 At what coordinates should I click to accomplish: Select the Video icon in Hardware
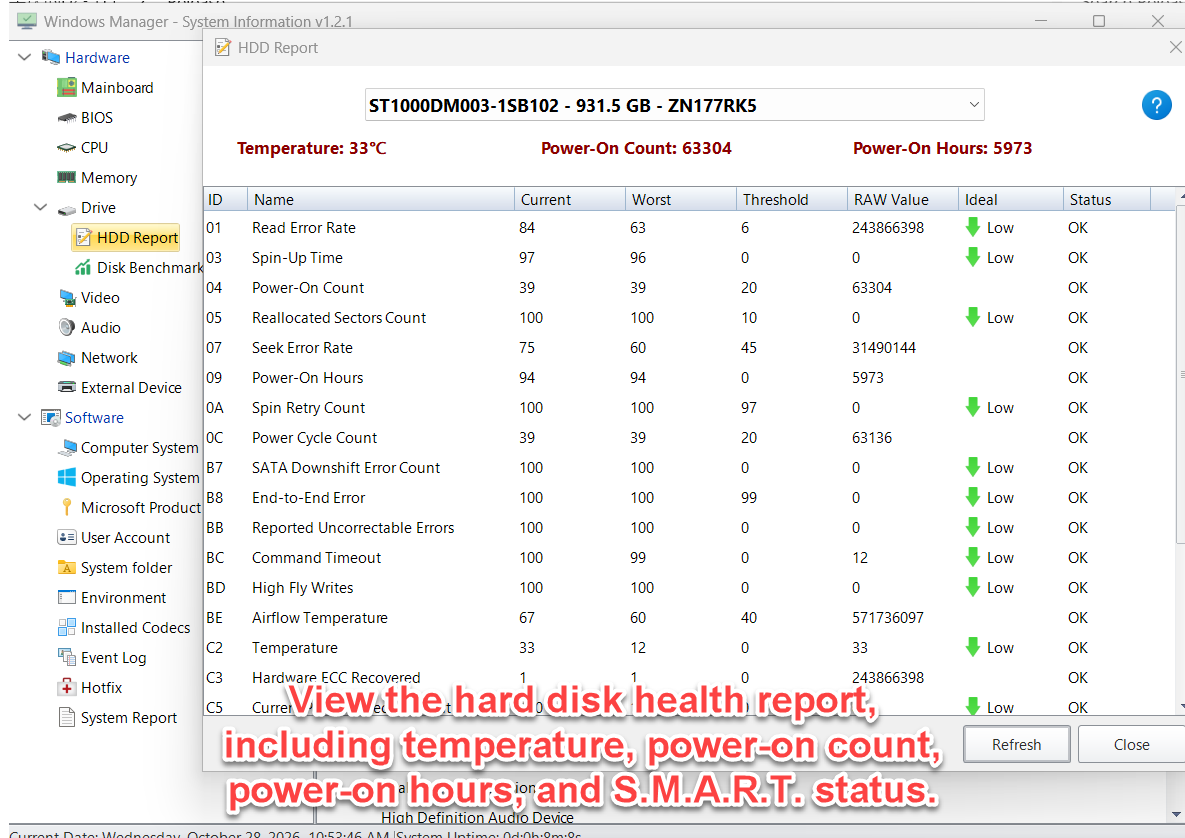coord(67,298)
